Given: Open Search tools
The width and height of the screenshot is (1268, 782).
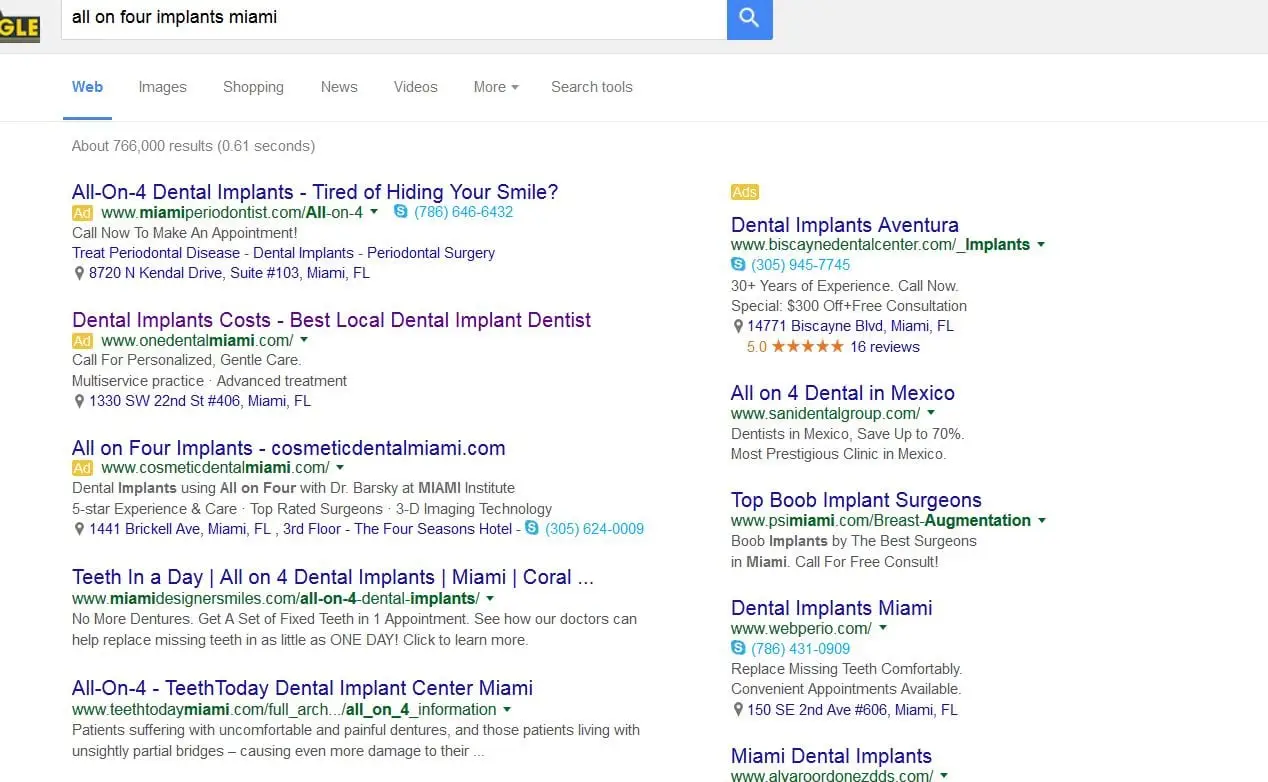Looking at the screenshot, I should pos(592,87).
